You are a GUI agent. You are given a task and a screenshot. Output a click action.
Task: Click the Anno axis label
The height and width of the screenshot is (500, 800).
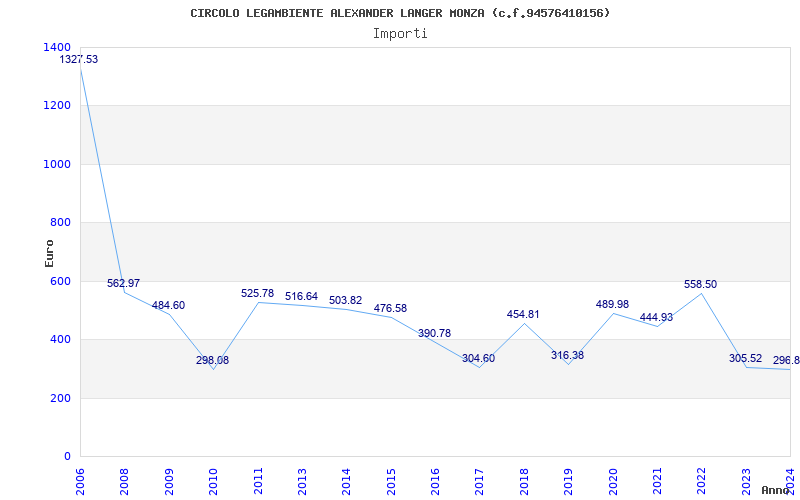[775, 490]
